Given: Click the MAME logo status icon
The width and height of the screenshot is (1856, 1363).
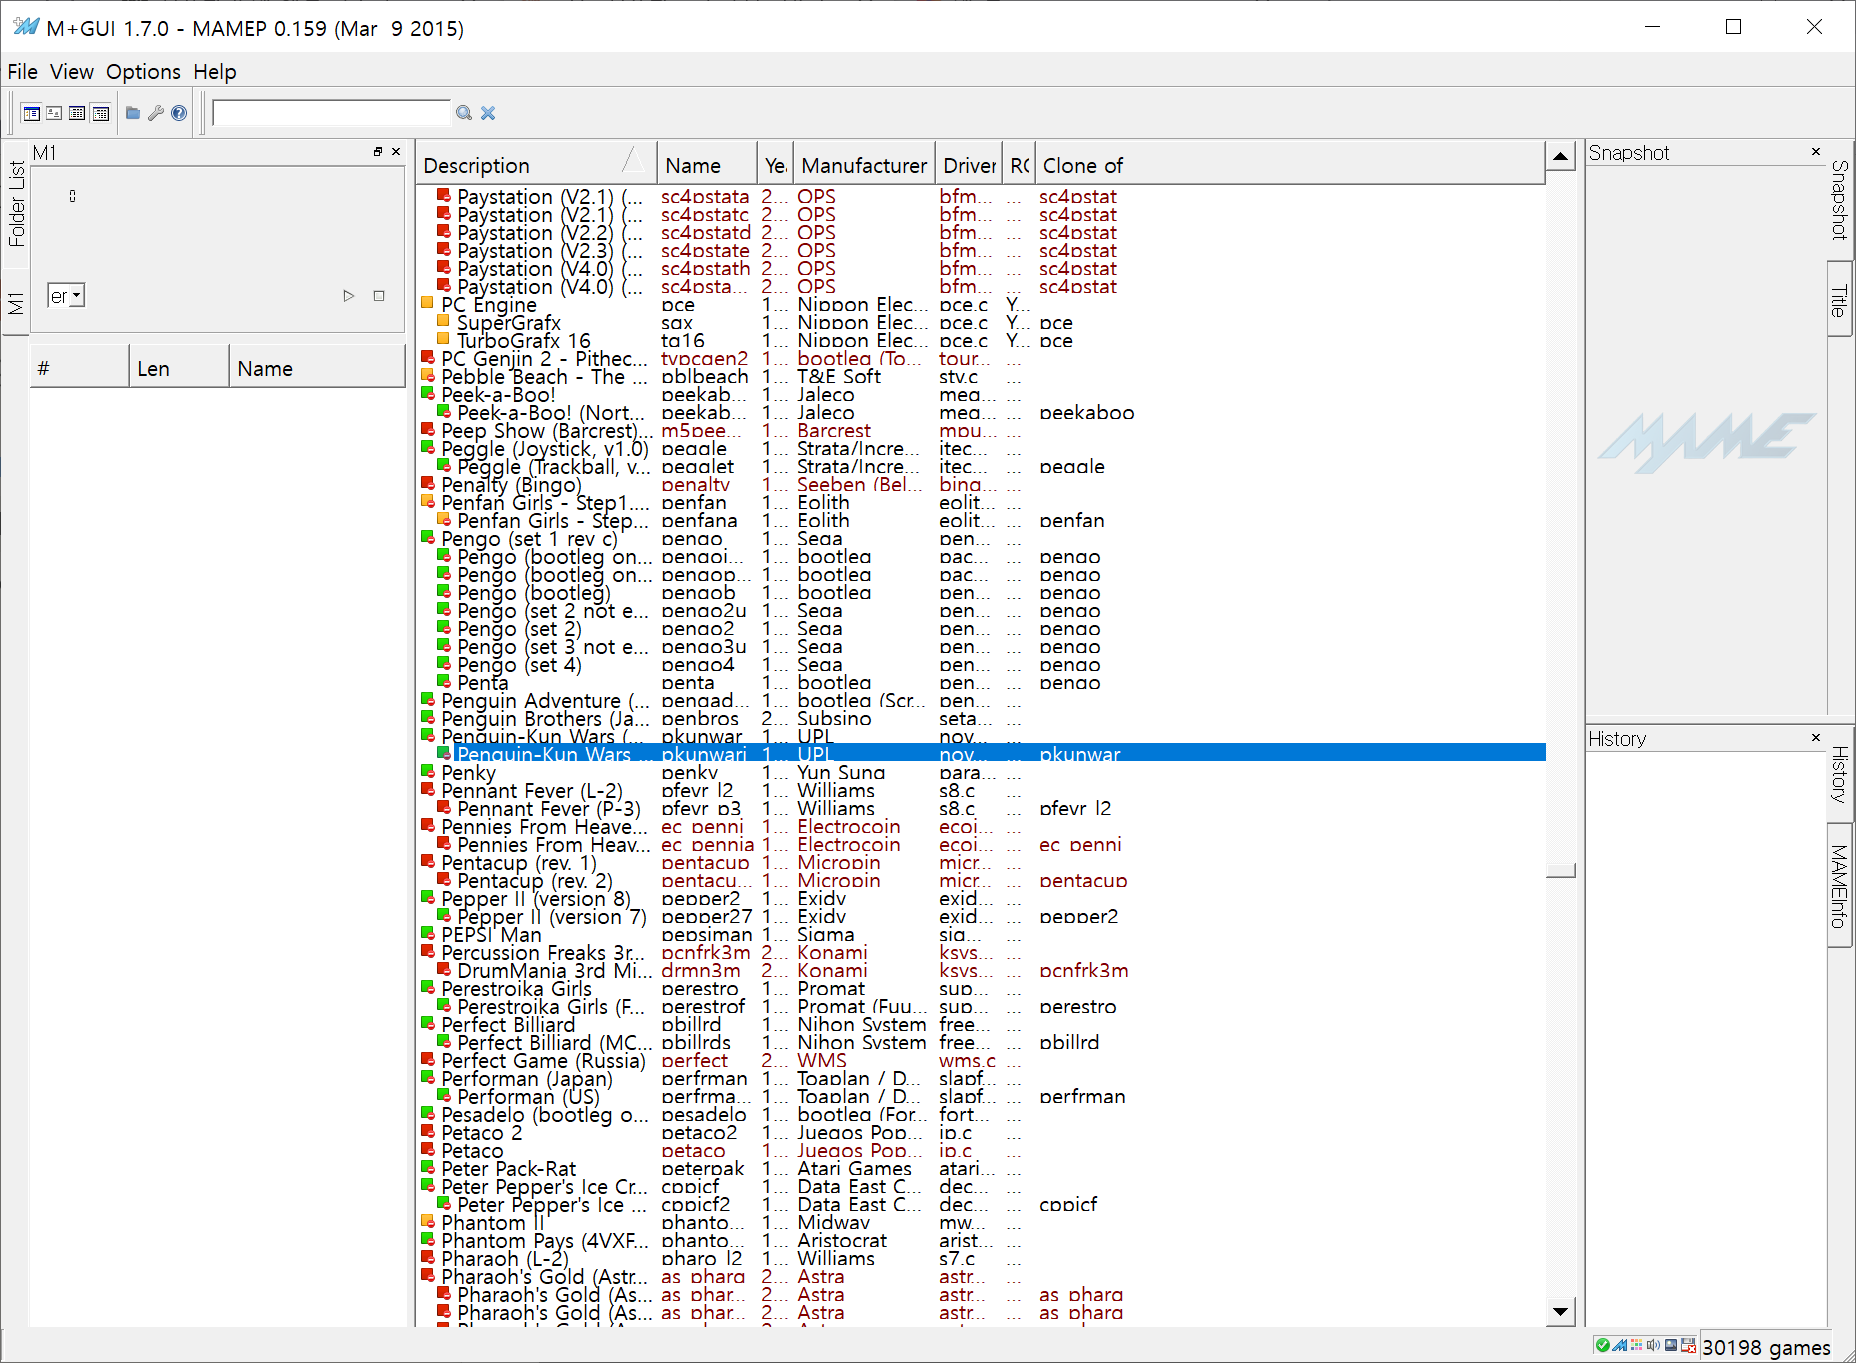Looking at the screenshot, I should tap(1619, 1345).
